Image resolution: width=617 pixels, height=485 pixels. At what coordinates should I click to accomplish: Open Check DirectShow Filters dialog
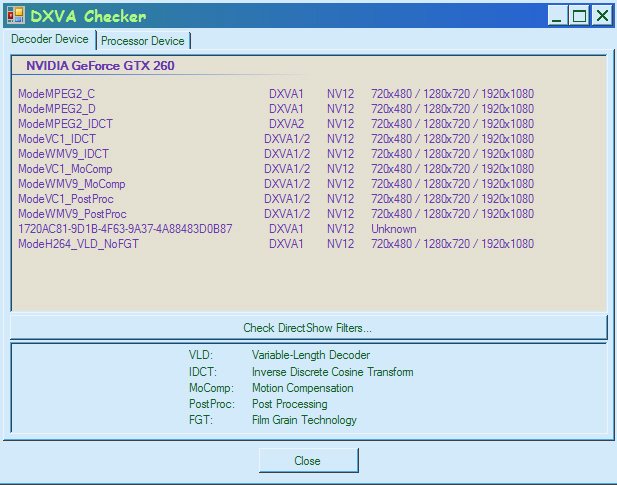pyautogui.click(x=309, y=327)
